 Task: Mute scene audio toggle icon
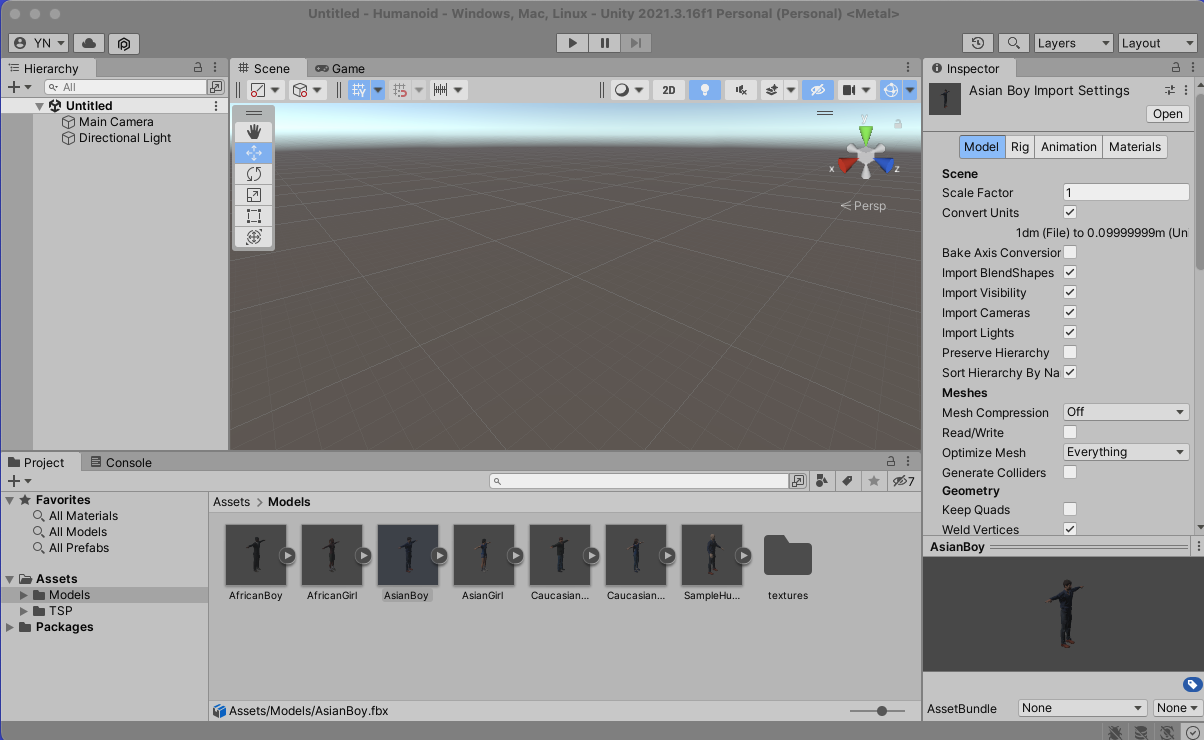740,90
